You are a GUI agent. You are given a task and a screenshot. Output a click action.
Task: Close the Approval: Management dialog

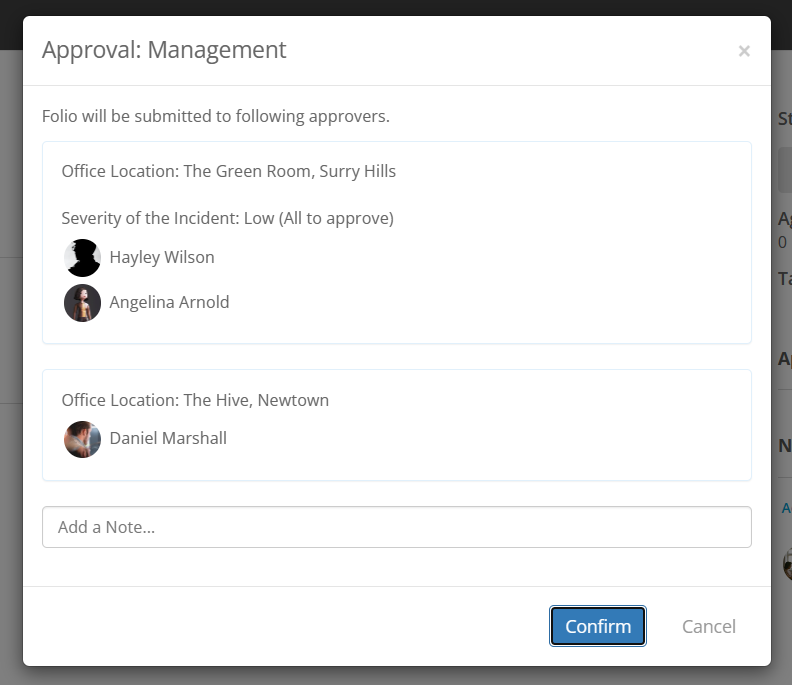(x=744, y=51)
